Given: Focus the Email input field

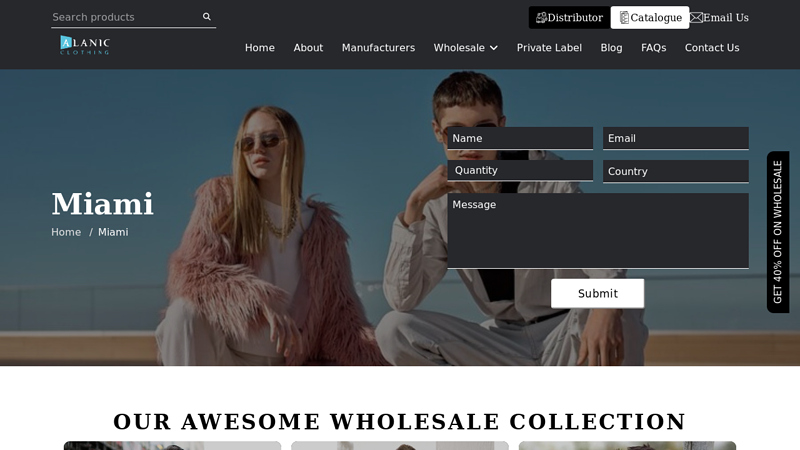Looking at the screenshot, I should pos(676,138).
